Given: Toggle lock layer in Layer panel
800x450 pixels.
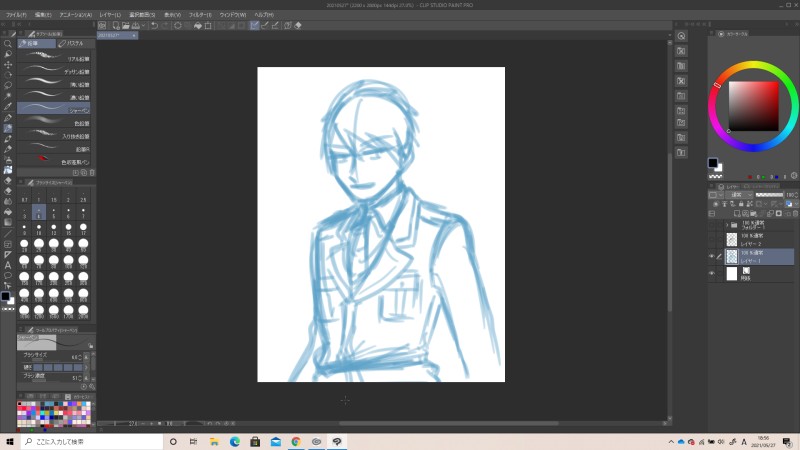Looking at the screenshot, I should 741,204.
